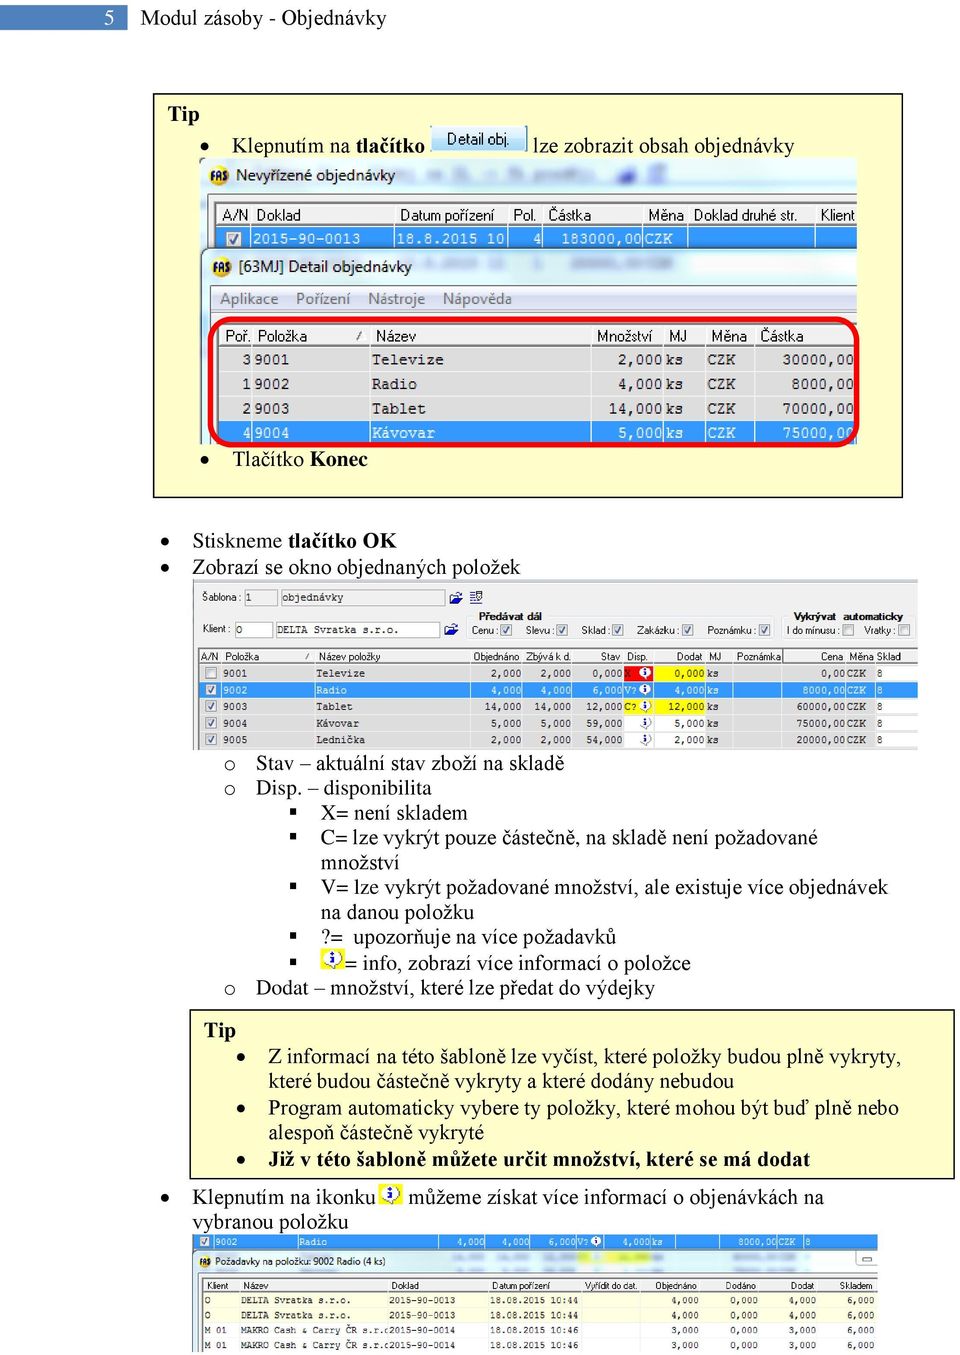Click the Šablona number input field
Screen dimensions: 960x1355
[x=261, y=597]
